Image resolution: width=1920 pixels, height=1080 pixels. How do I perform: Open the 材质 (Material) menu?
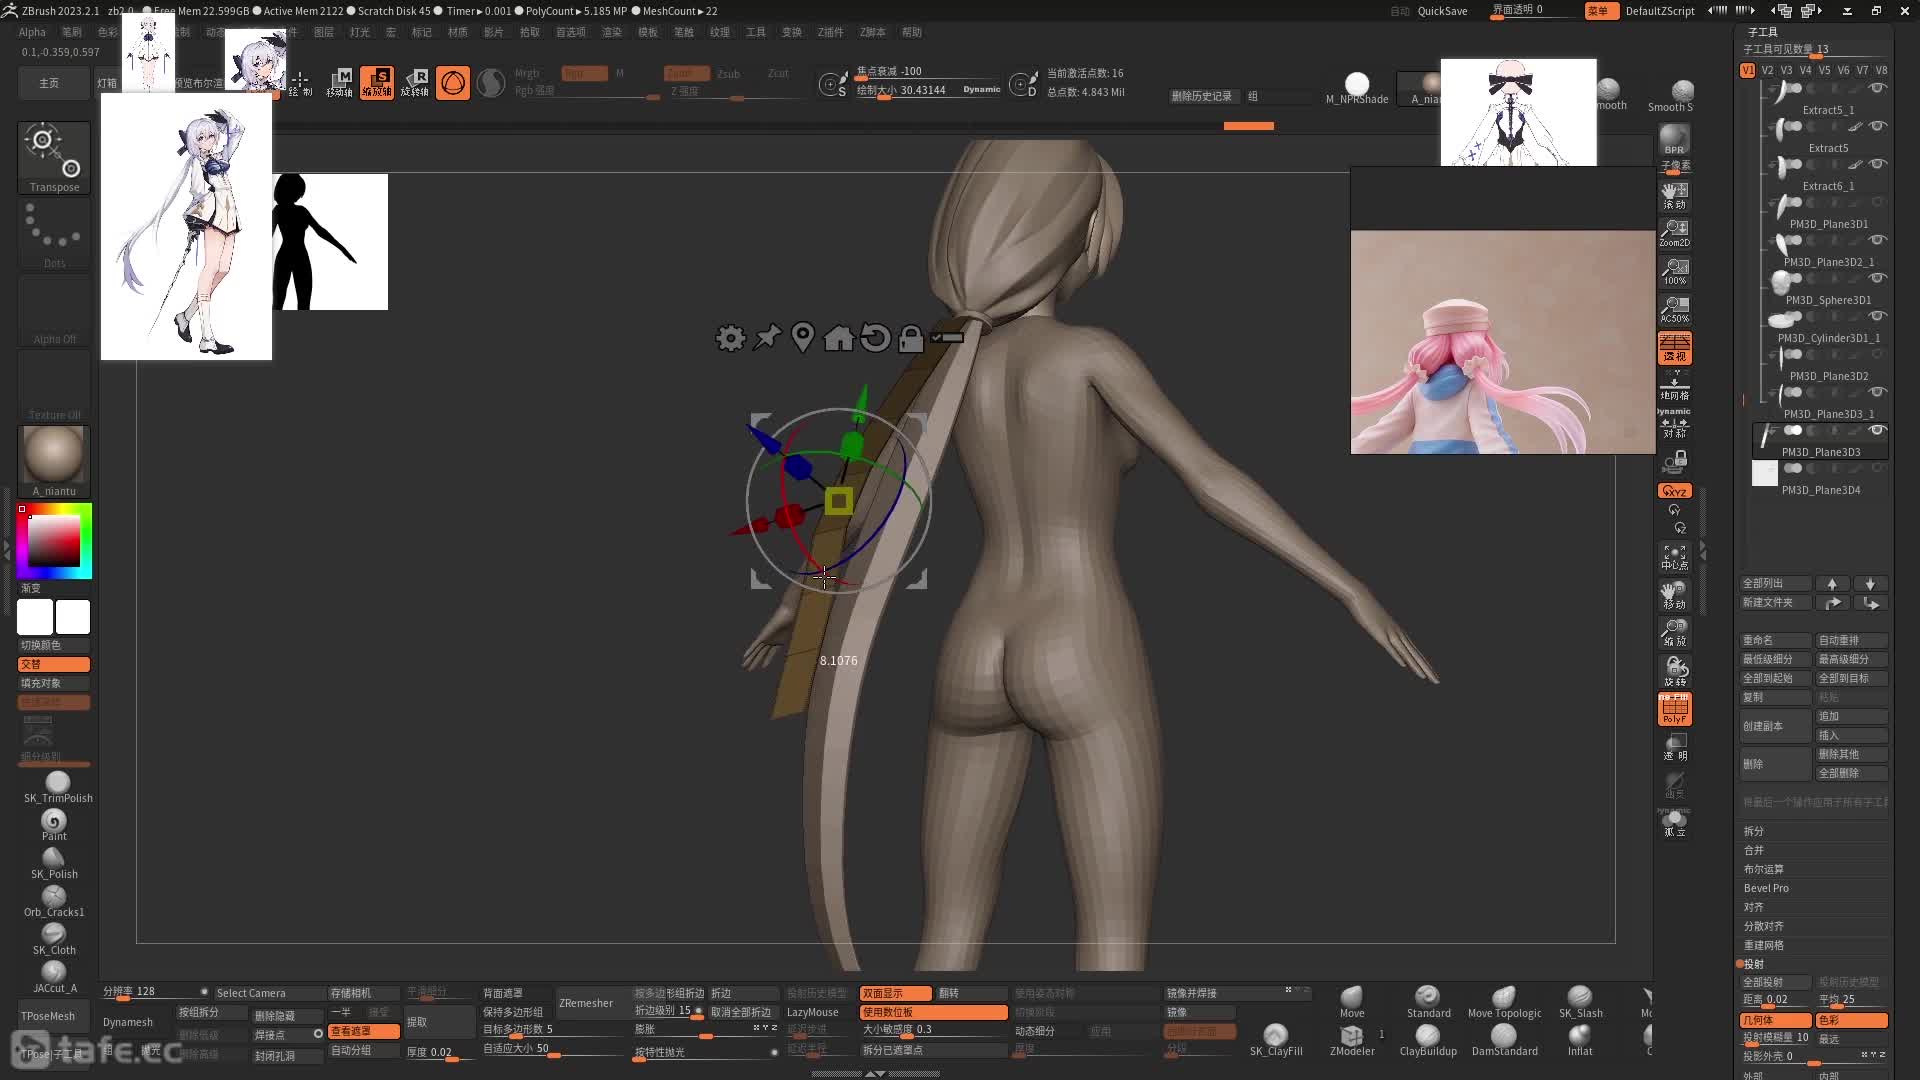pyautogui.click(x=457, y=32)
